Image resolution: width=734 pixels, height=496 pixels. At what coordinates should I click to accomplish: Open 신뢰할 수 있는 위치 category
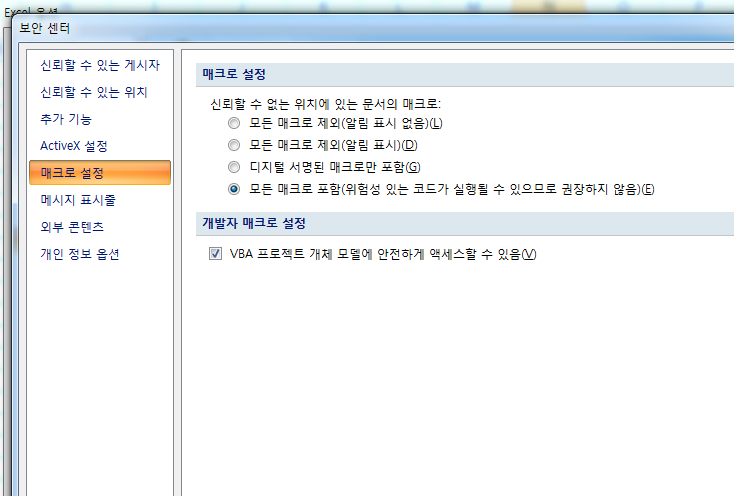(x=94, y=92)
